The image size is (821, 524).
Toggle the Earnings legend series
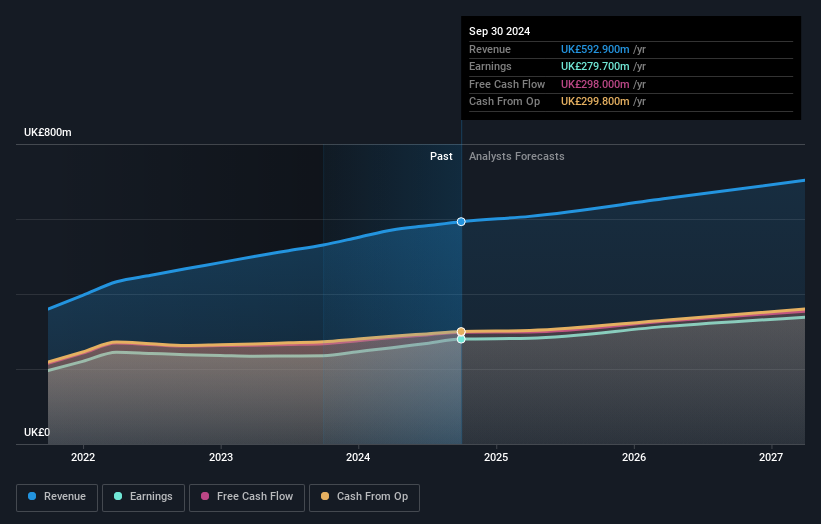143,497
